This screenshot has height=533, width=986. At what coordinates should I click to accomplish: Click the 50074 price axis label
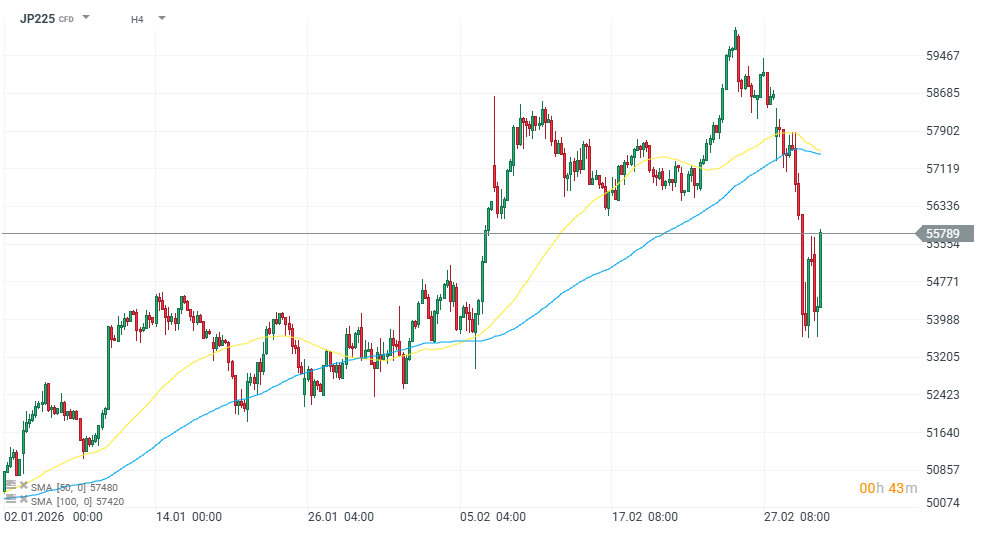point(943,502)
